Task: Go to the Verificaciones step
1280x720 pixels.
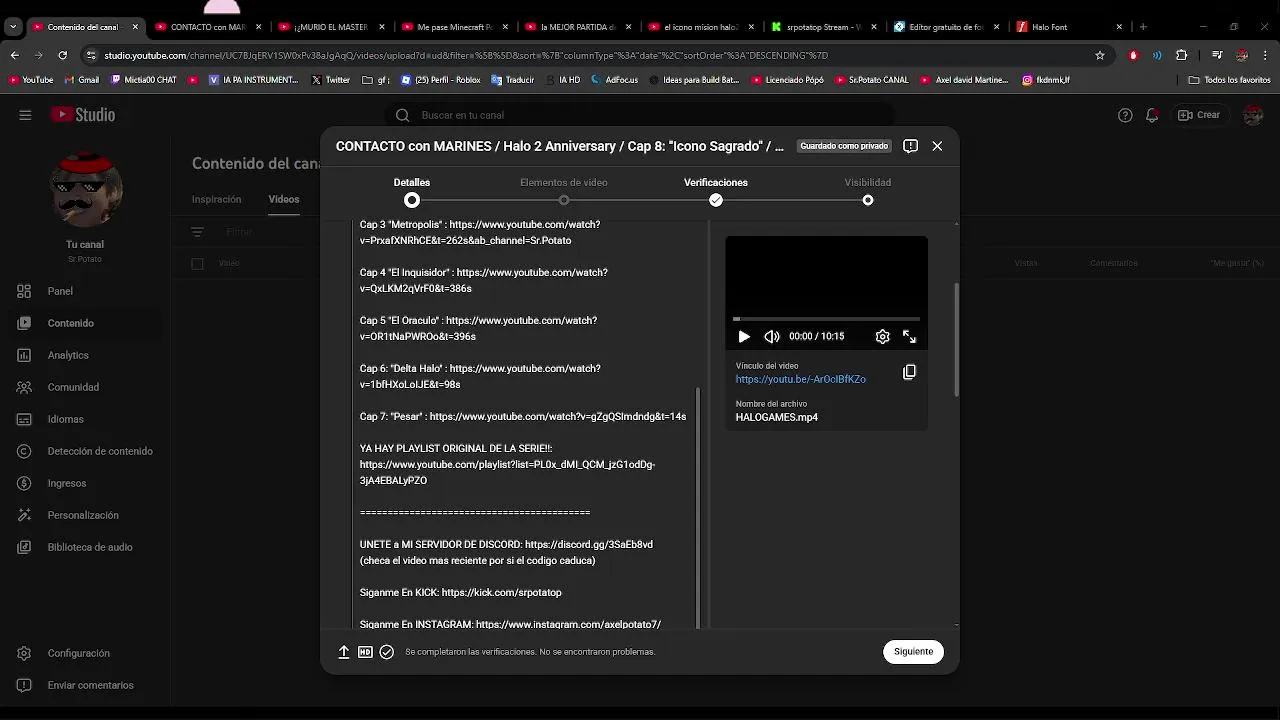Action: coord(716,191)
